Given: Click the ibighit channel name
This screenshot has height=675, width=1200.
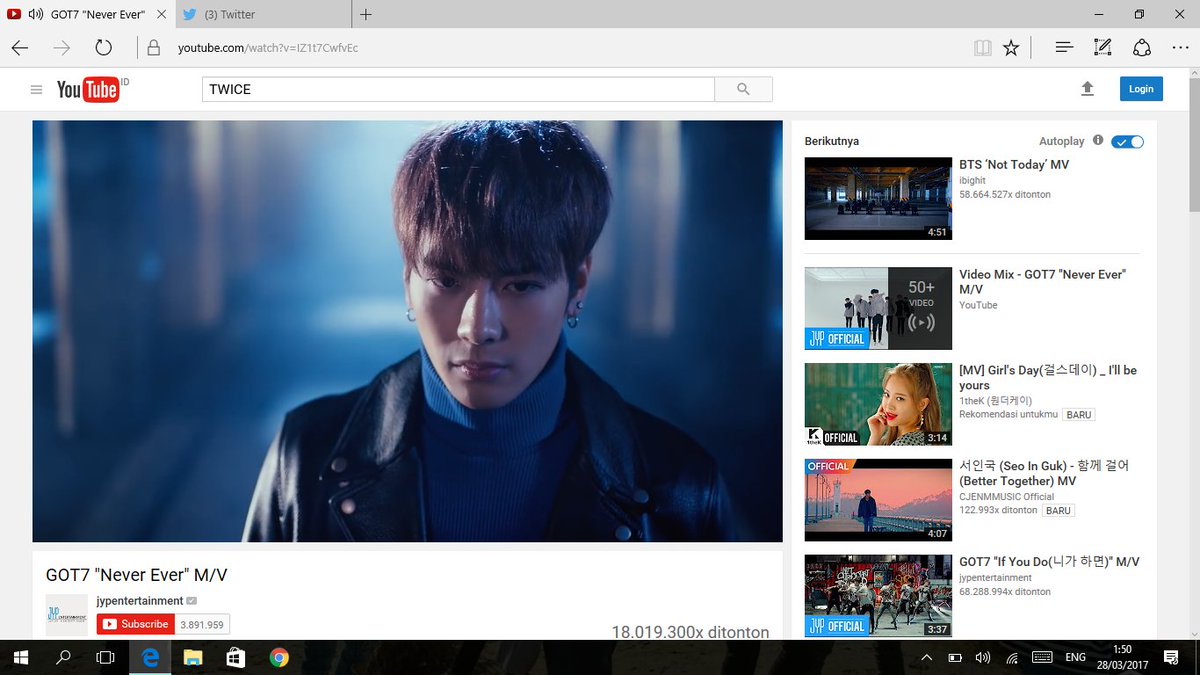Looking at the screenshot, I should (972, 180).
